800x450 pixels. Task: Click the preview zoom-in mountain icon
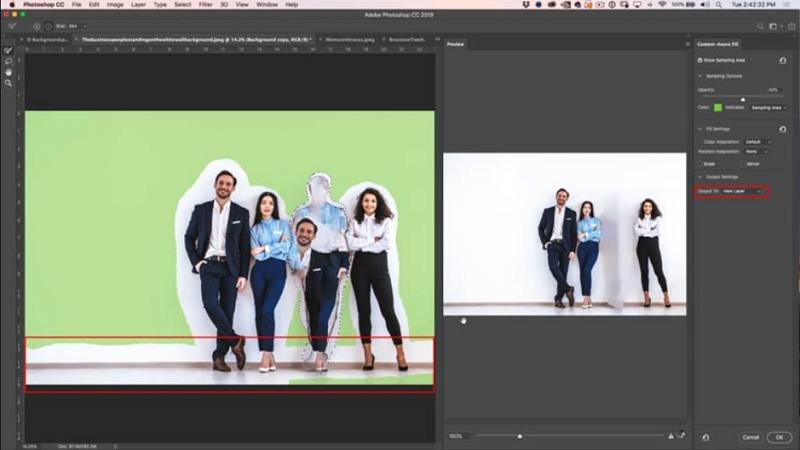[x=671, y=436]
